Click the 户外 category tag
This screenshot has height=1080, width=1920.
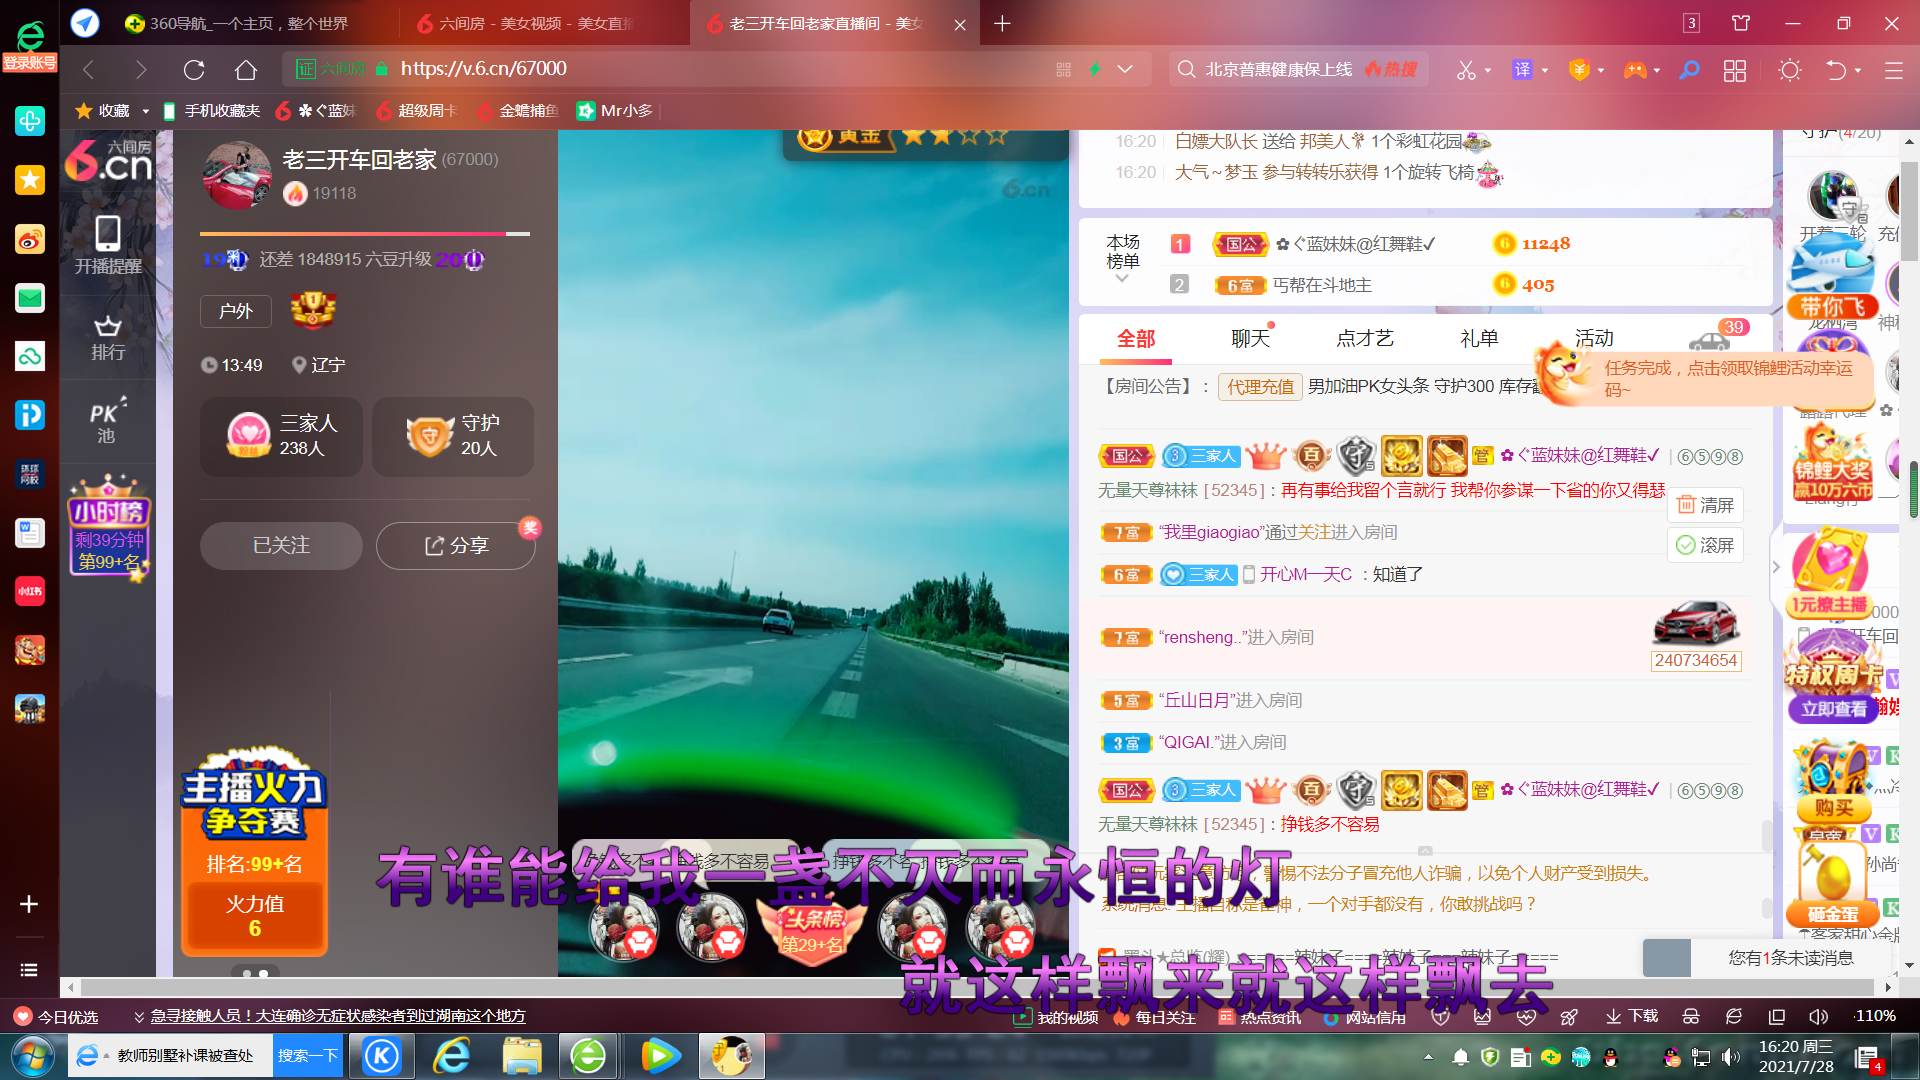pos(235,311)
